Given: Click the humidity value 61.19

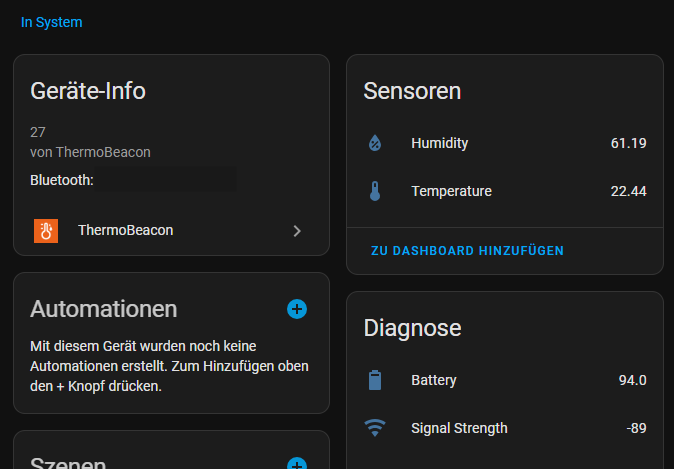Looking at the screenshot, I should 628,143.
